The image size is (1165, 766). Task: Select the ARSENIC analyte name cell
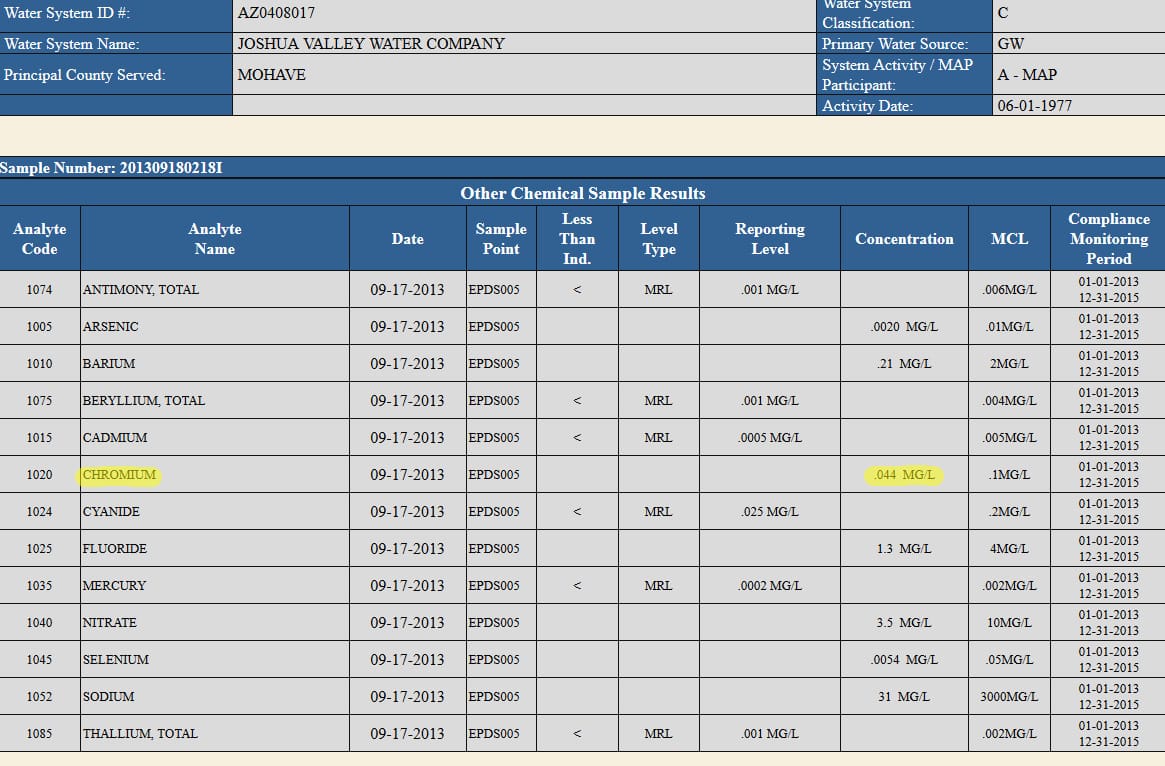click(111, 327)
